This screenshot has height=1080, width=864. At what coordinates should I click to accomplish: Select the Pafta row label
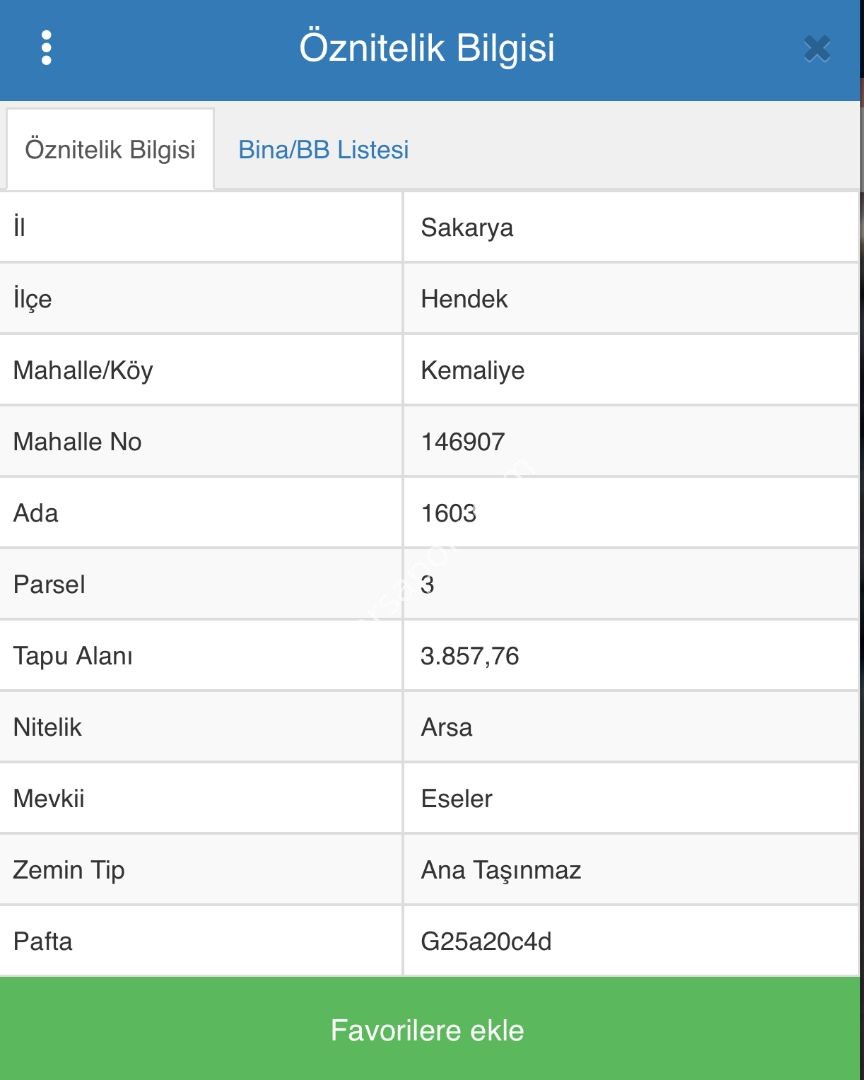[43, 942]
